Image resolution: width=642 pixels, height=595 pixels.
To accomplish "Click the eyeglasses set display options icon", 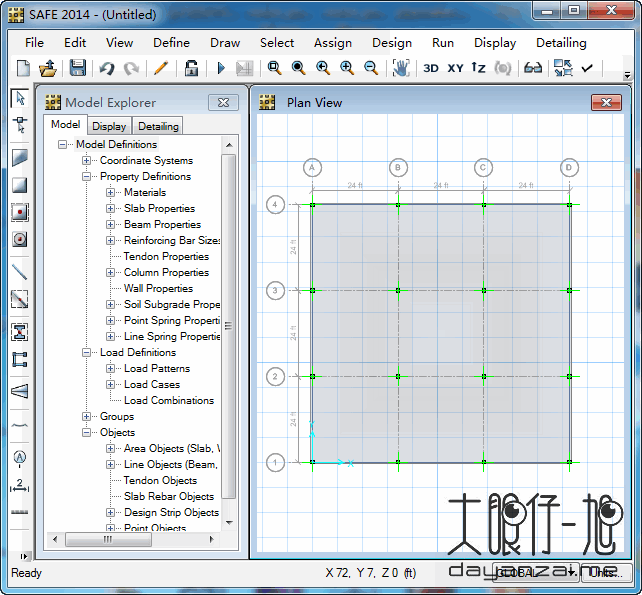I will (x=533, y=68).
